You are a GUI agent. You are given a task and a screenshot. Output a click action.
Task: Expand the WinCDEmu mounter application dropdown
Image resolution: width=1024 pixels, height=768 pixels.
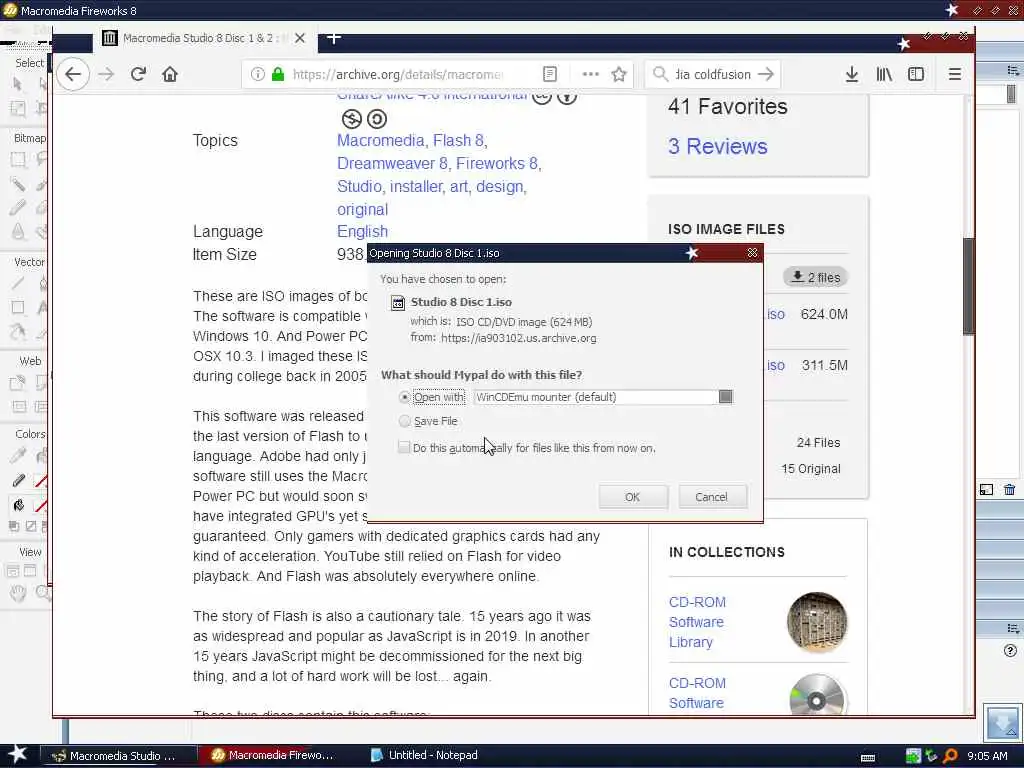coord(726,396)
